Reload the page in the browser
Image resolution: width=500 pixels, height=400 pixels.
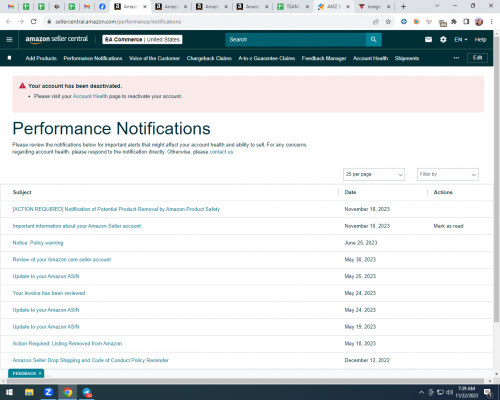pos(33,22)
